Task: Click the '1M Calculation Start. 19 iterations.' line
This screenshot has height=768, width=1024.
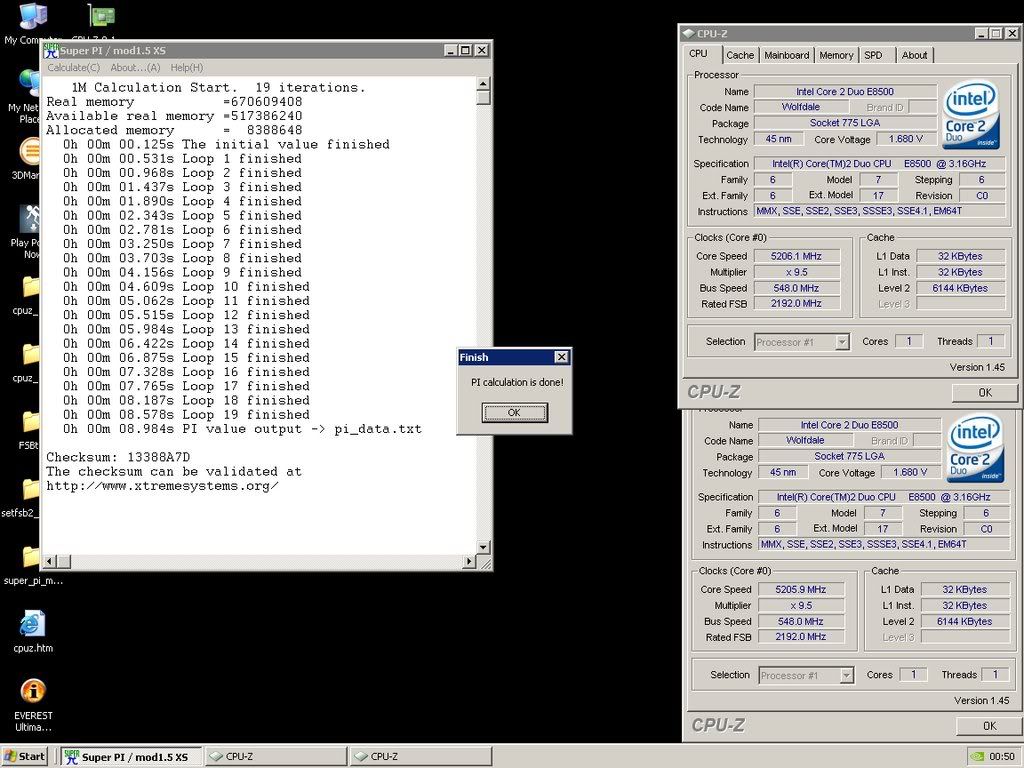Action: (x=218, y=88)
